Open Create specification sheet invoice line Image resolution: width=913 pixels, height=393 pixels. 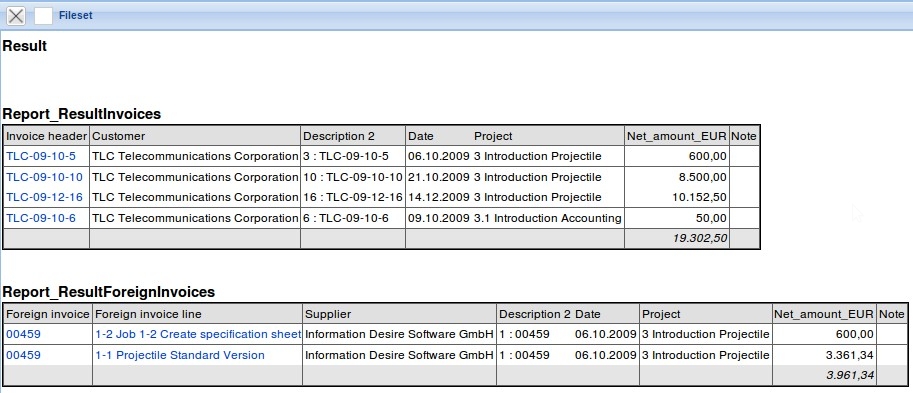(x=198, y=334)
